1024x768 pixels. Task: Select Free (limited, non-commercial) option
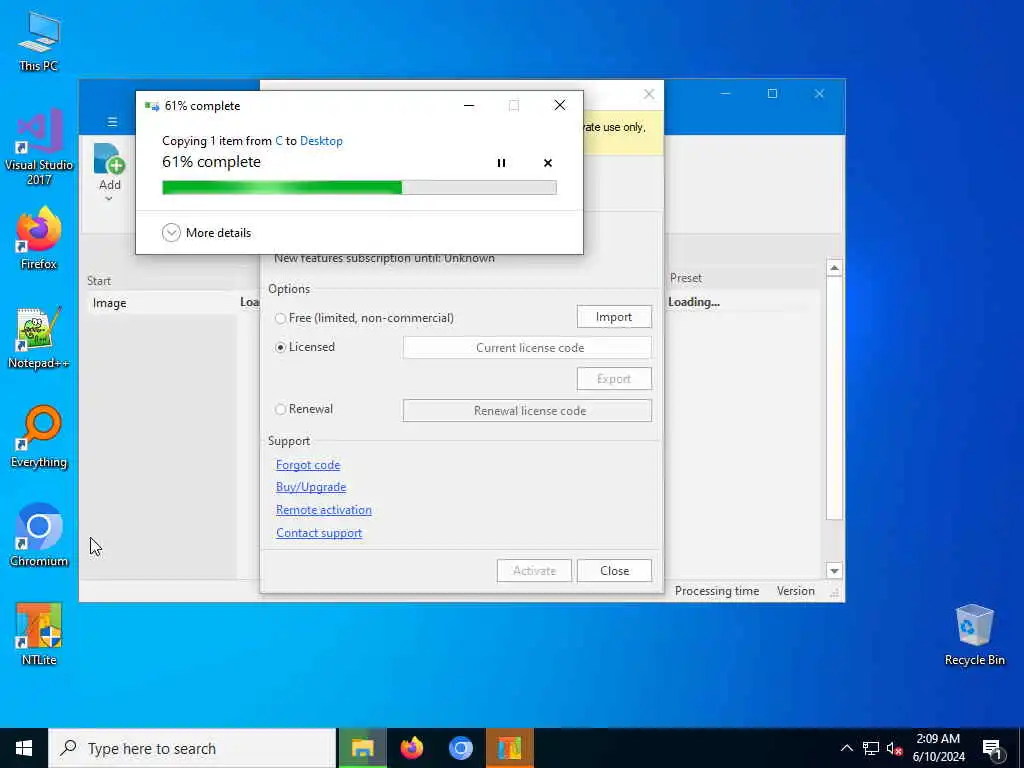364,318
